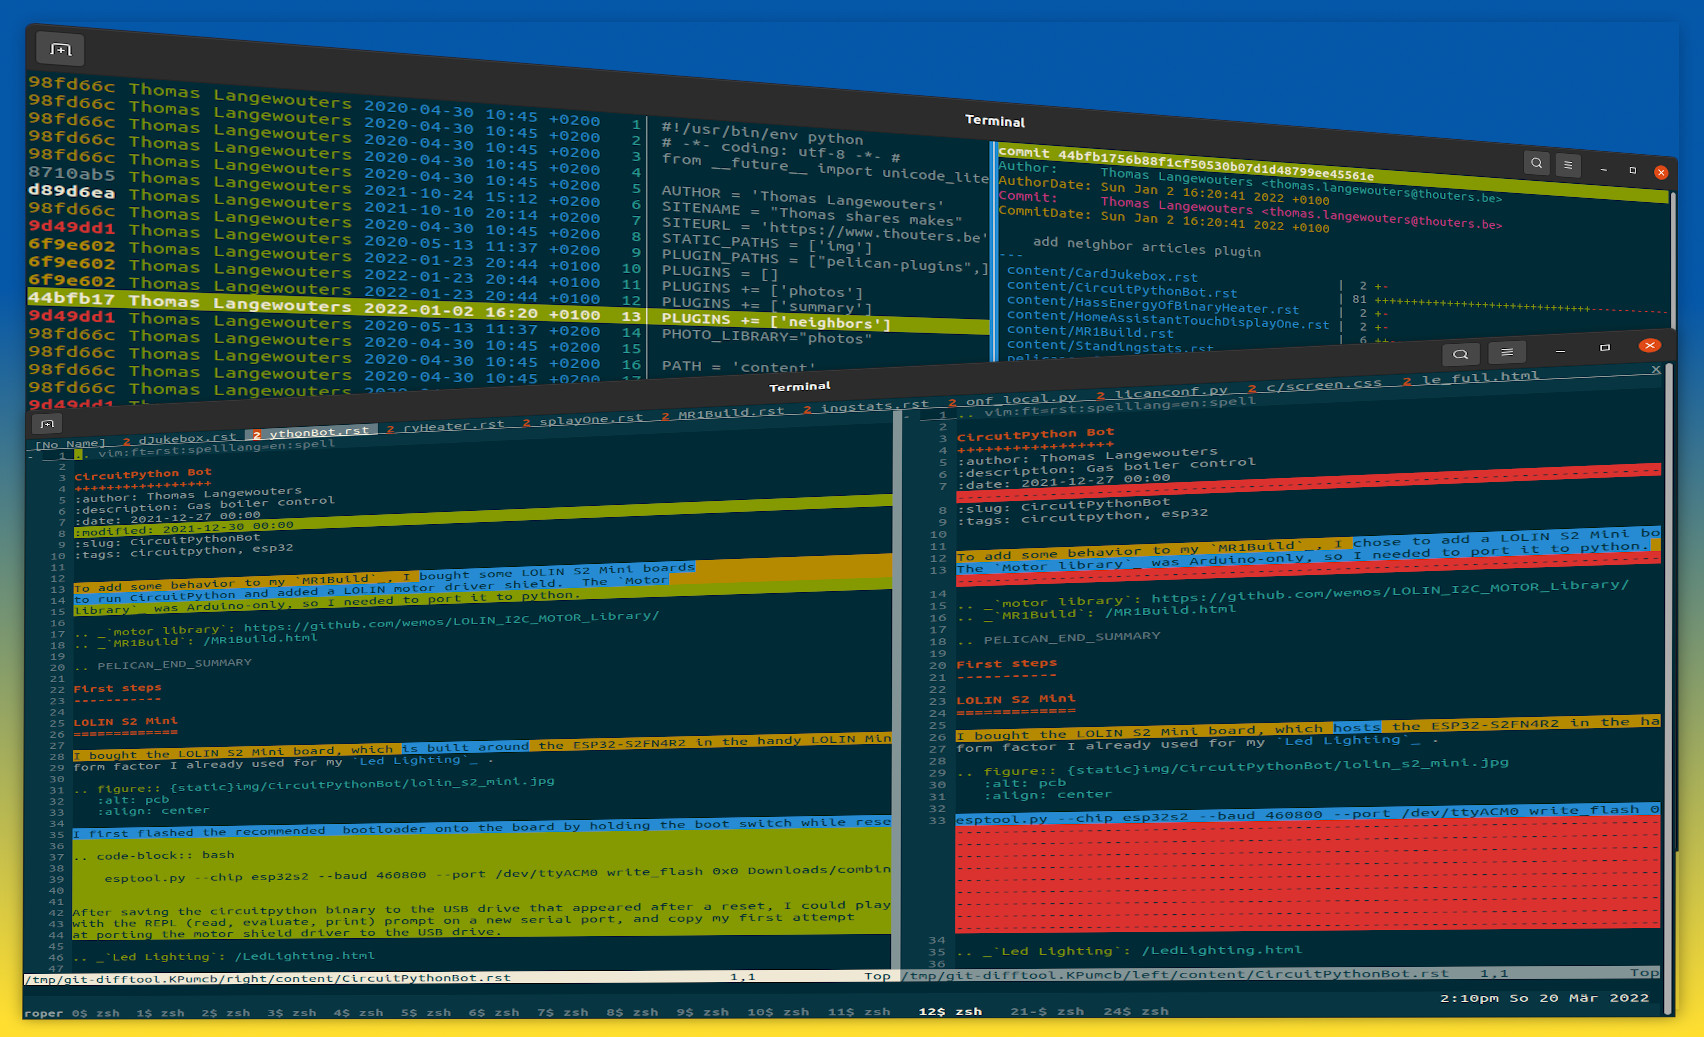Select screen window 1$ zsh

(160, 1013)
